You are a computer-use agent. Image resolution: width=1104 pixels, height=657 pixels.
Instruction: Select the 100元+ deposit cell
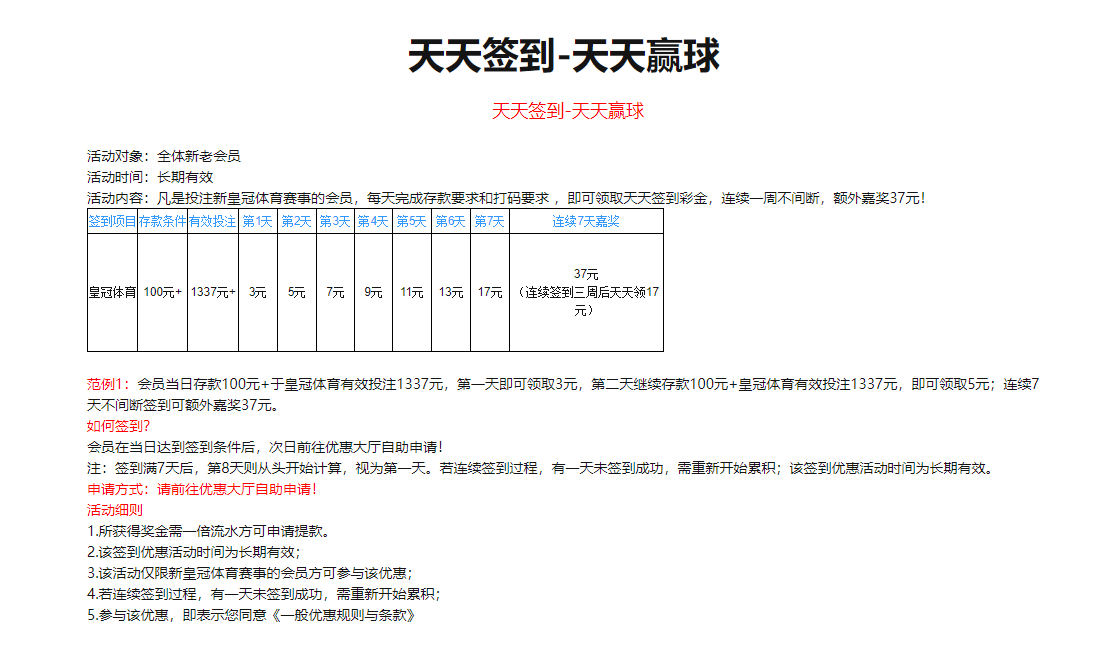click(163, 292)
